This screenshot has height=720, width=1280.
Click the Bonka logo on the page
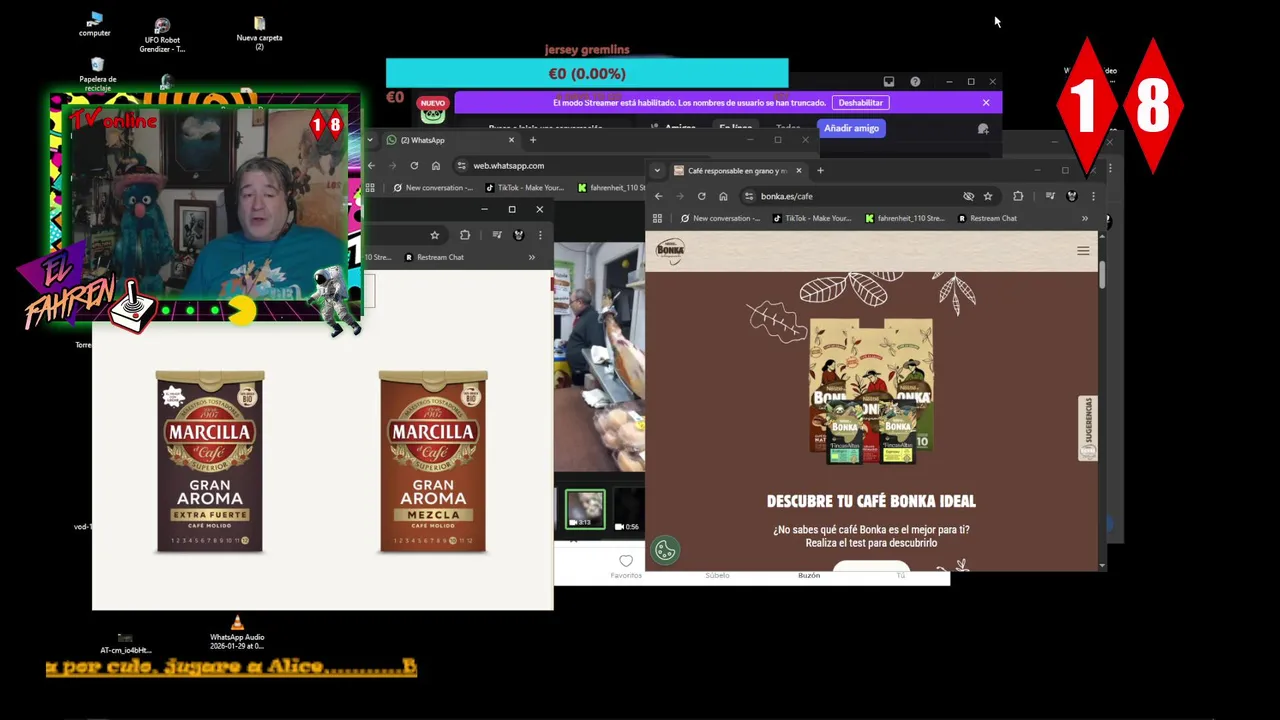point(670,251)
